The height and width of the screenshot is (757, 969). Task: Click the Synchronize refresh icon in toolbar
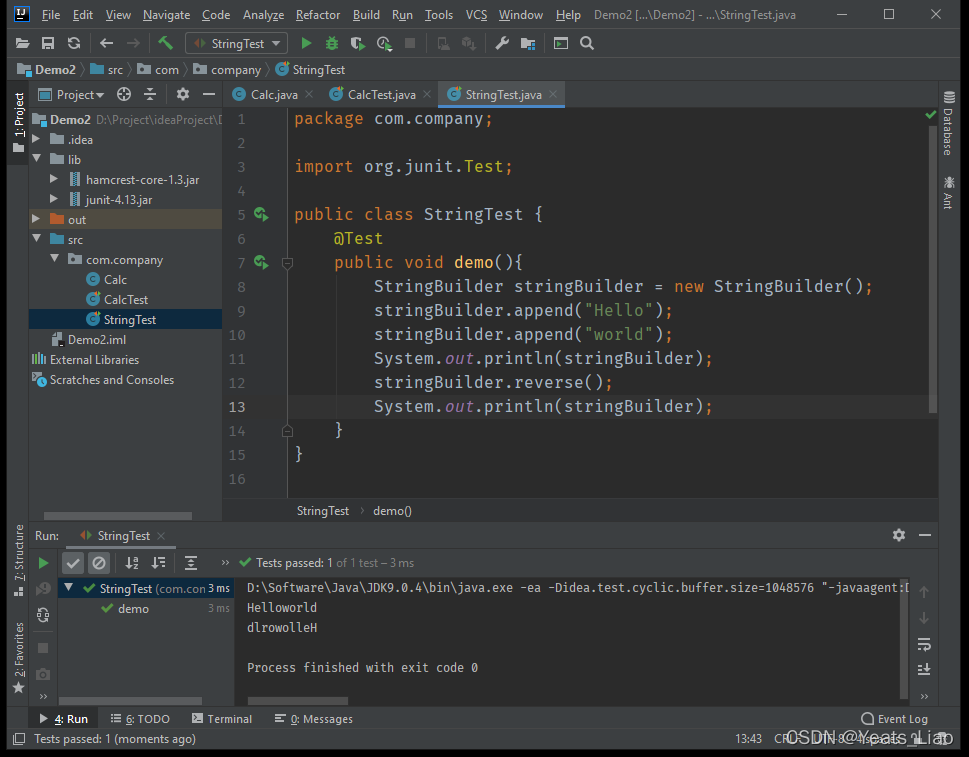click(74, 43)
